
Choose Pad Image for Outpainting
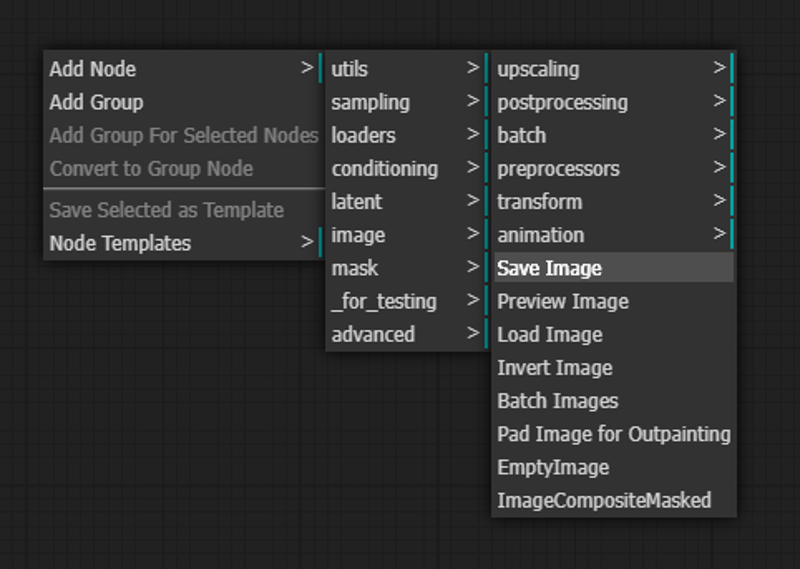tap(614, 434)
